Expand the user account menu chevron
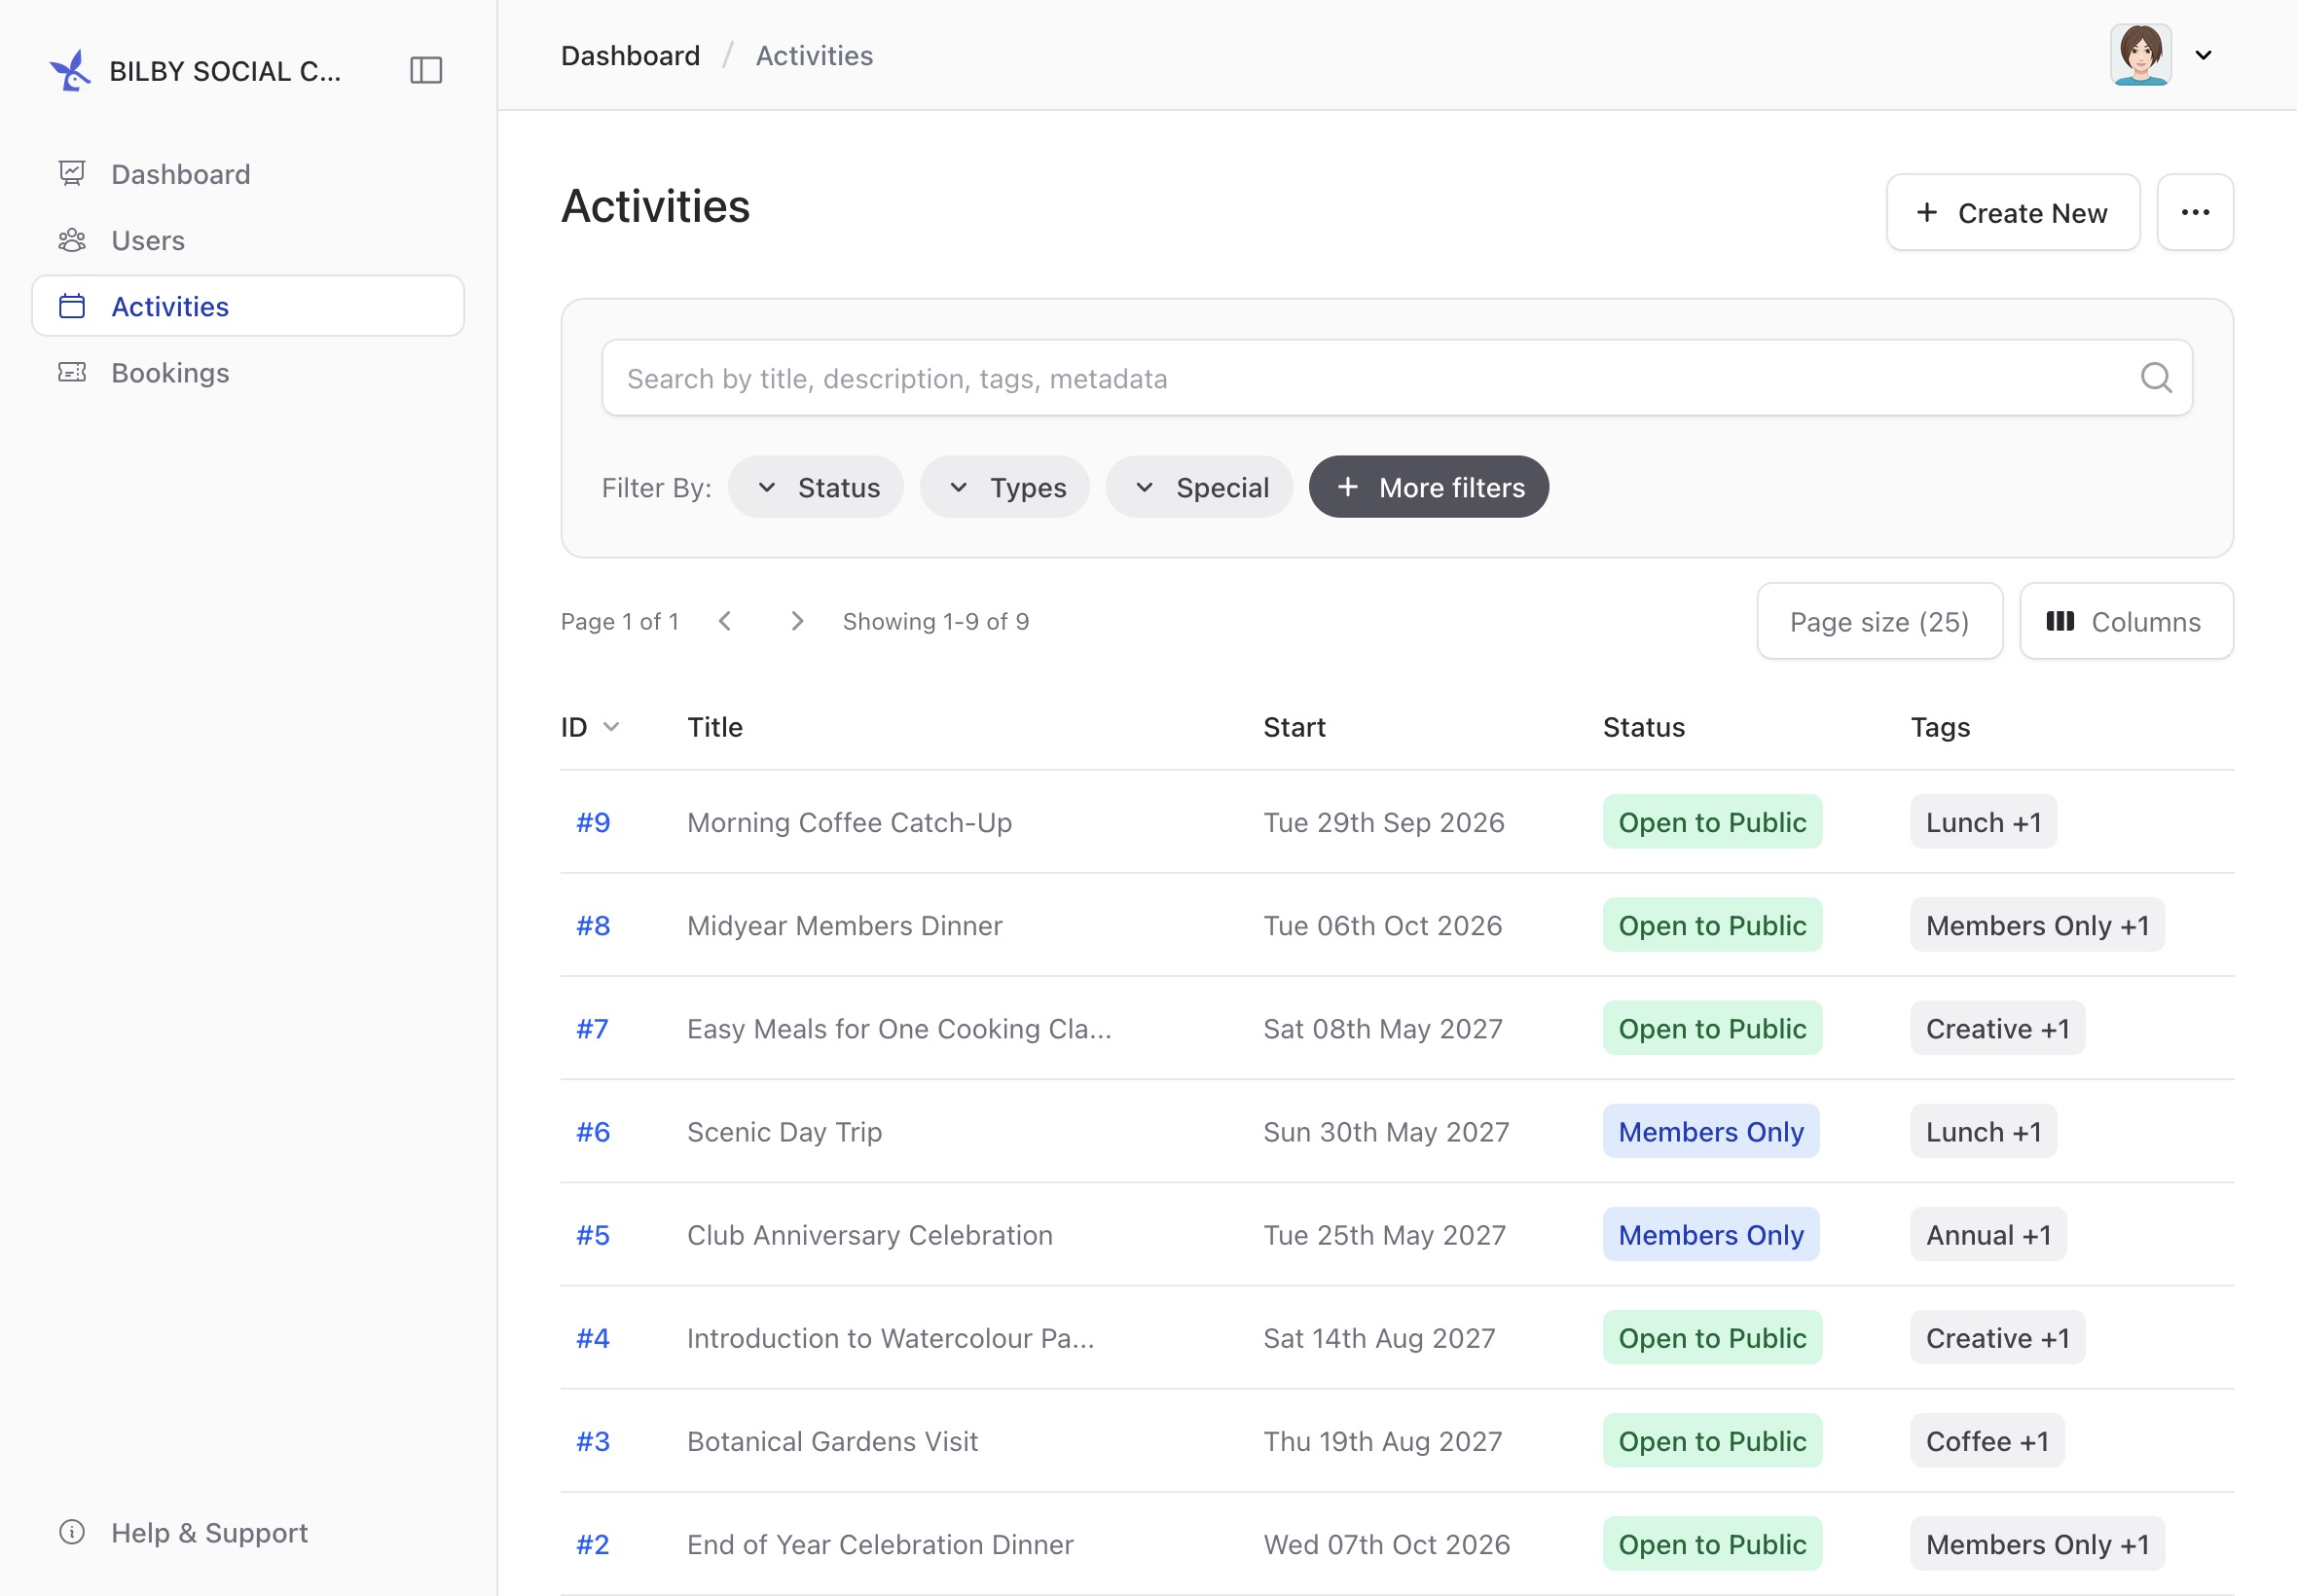2297x1596 pixels. [2203, 55]
